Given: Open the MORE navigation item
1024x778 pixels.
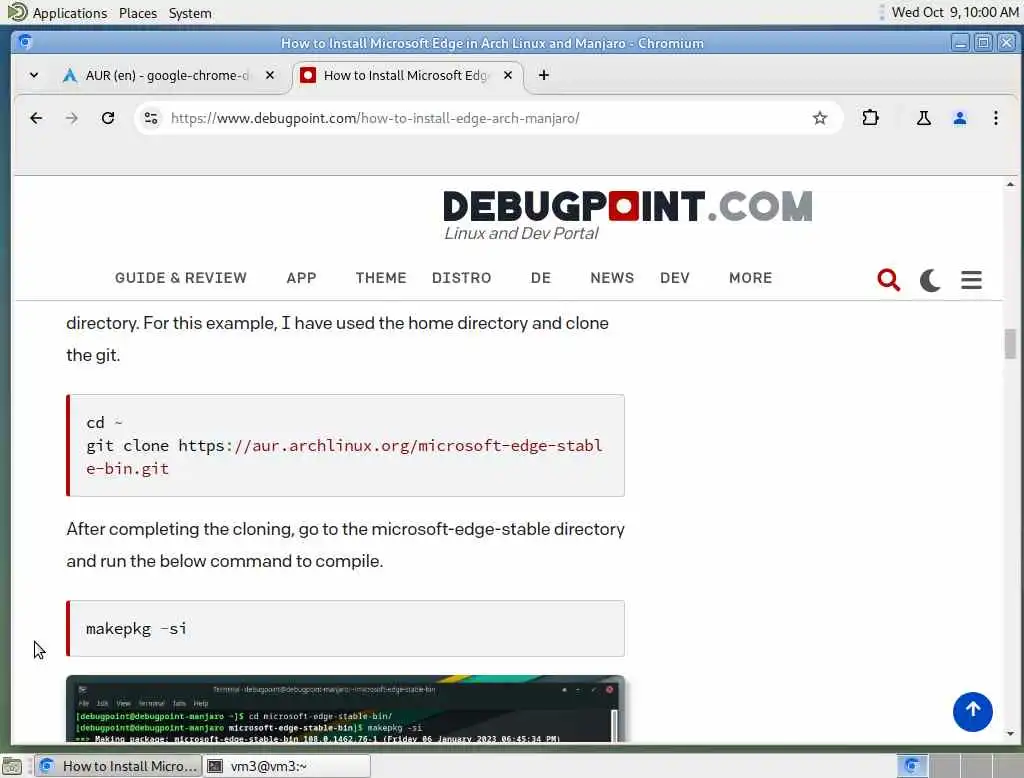Looking at the screenshot, I should coord(750,278).
